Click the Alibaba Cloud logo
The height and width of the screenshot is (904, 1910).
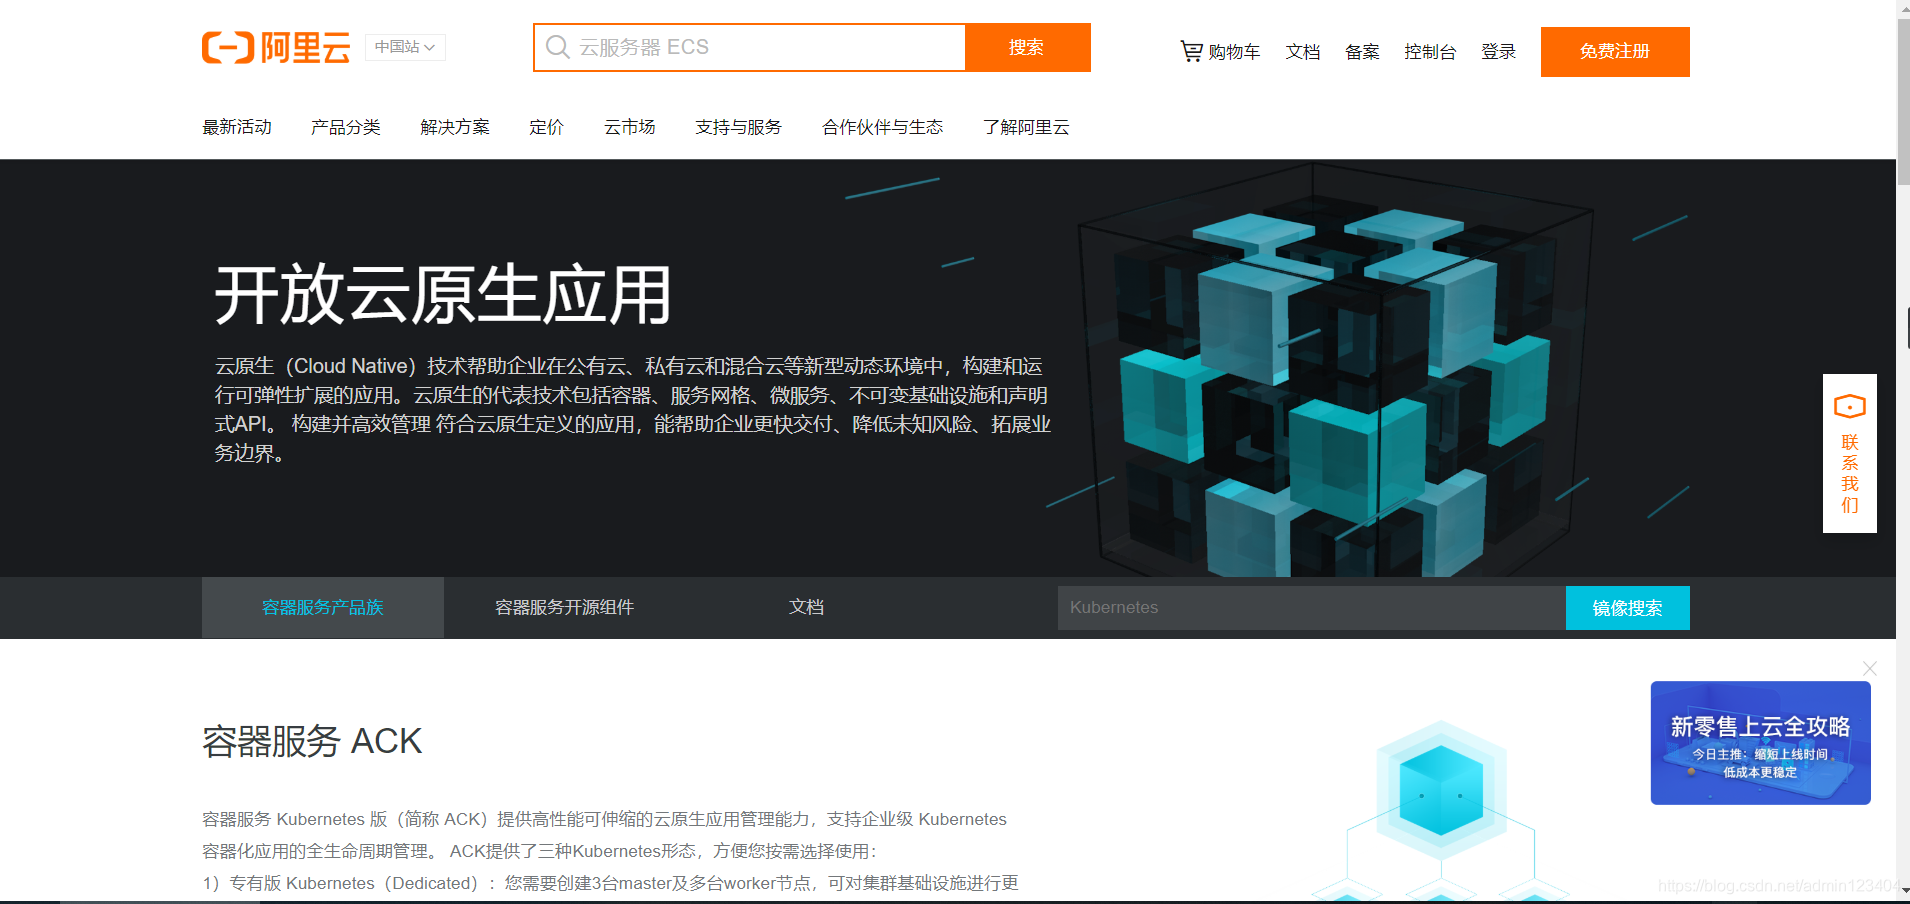point(276,47)
